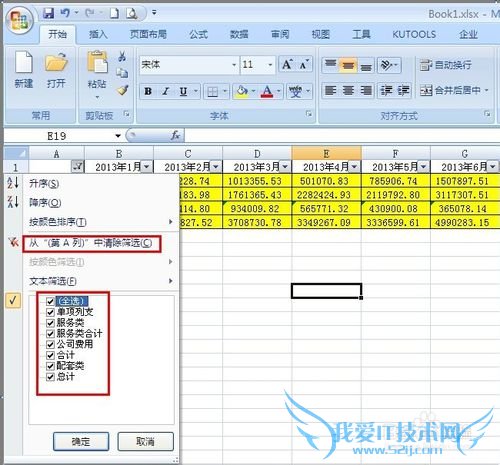Apply red font color
The width and height of the screenshot is (500, 465).
pos(267,91)
